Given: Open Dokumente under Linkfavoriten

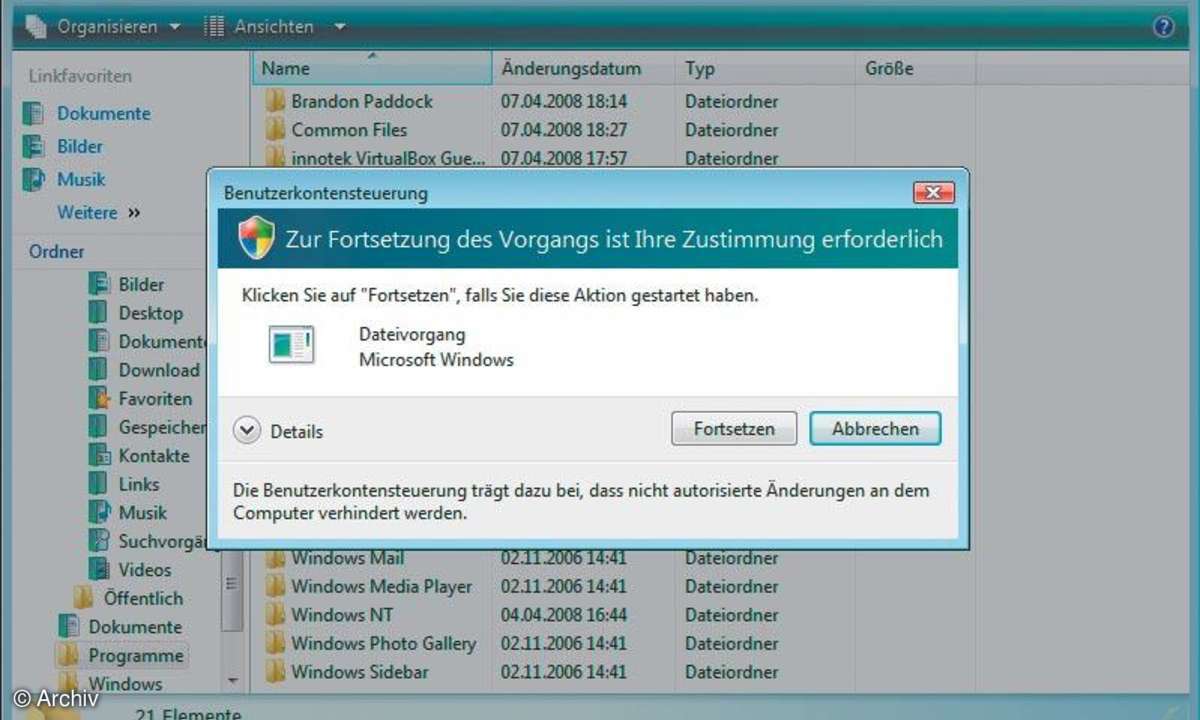Looking at the screenshot, I should click(x=103, y=114).
